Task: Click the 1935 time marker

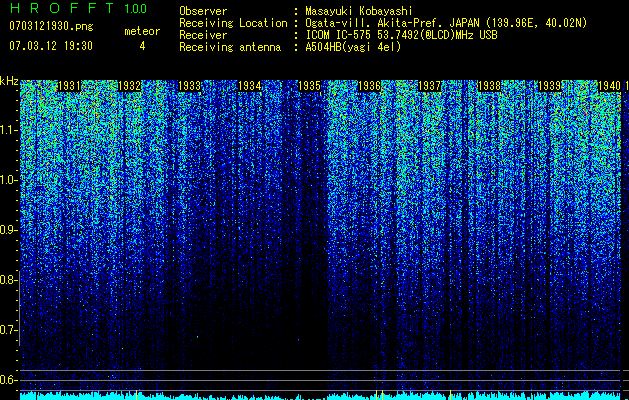Action: pyautogui.click(x=309, y=86)
